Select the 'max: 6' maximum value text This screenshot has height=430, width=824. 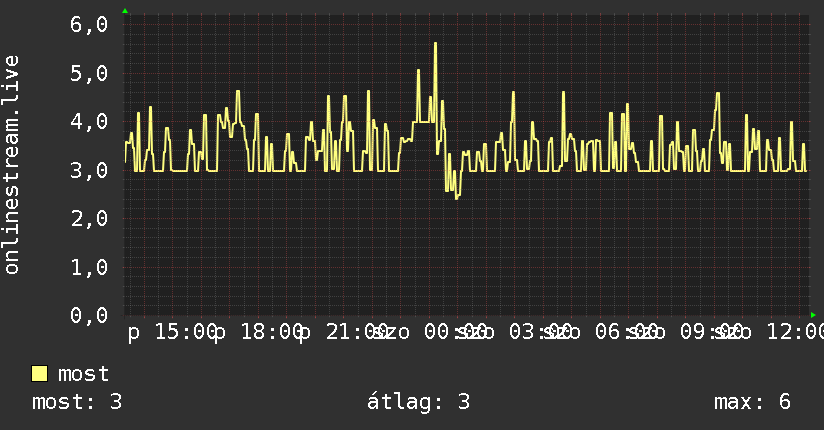click(752, 402)
